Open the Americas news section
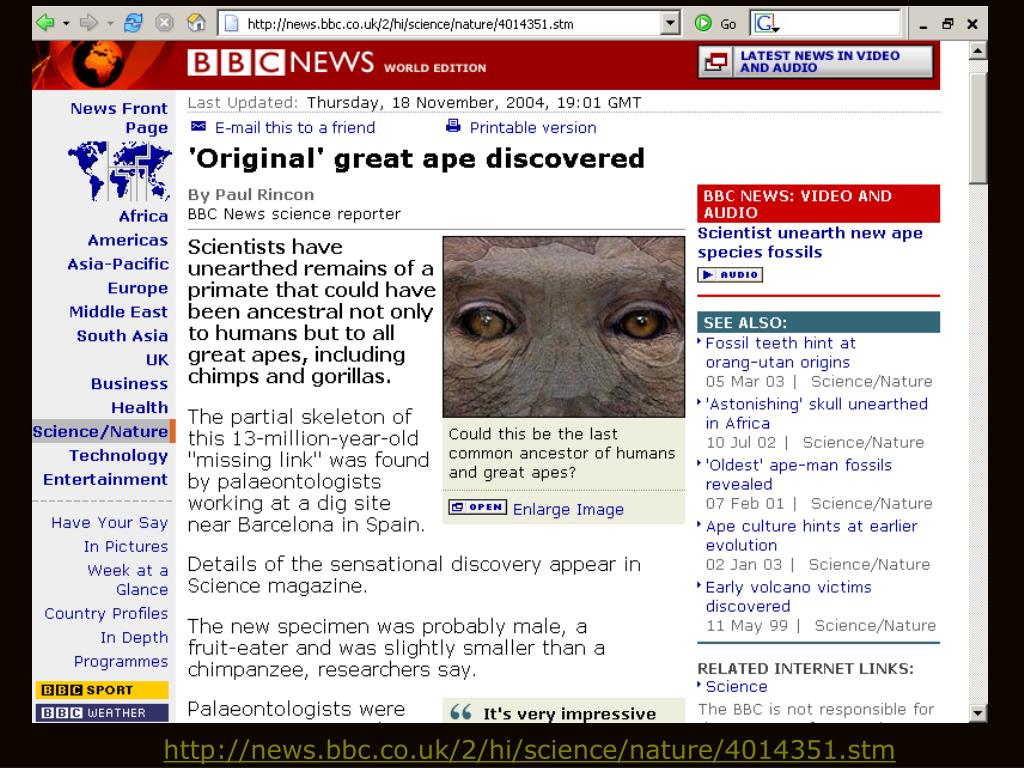 (x=128, y=240)
